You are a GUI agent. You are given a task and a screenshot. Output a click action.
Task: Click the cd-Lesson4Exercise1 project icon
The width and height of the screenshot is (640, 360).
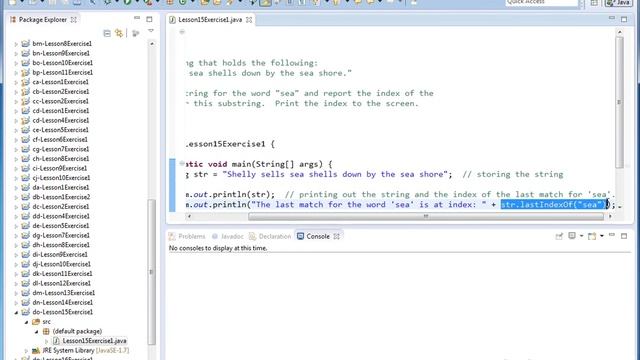(26, 120)
